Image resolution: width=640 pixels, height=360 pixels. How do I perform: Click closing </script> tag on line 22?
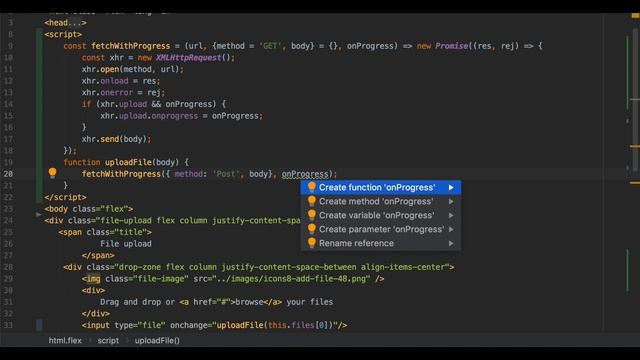[x=65, y=197]
